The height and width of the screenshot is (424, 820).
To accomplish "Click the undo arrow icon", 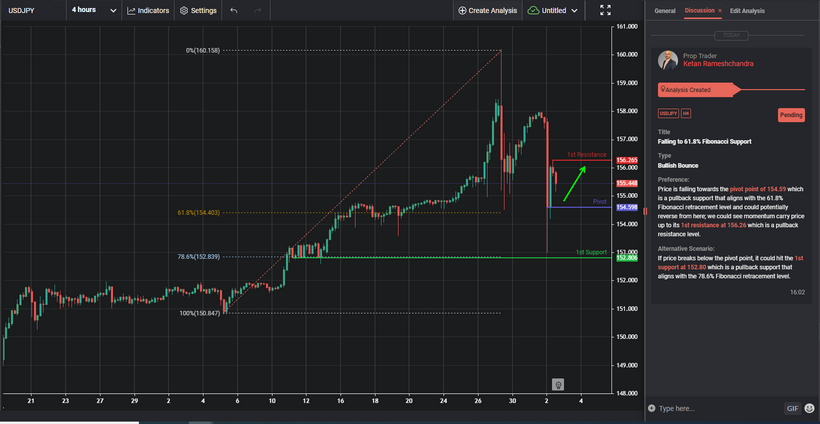I will [234, 10].
